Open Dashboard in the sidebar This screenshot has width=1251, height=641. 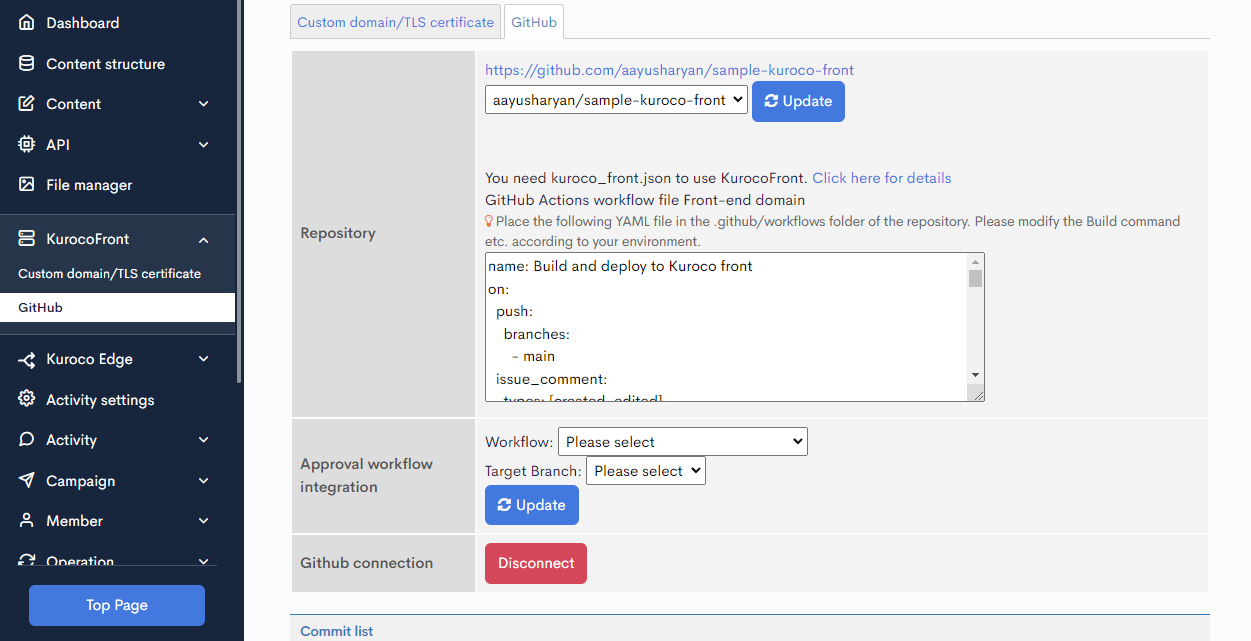[x=83, y=23]
